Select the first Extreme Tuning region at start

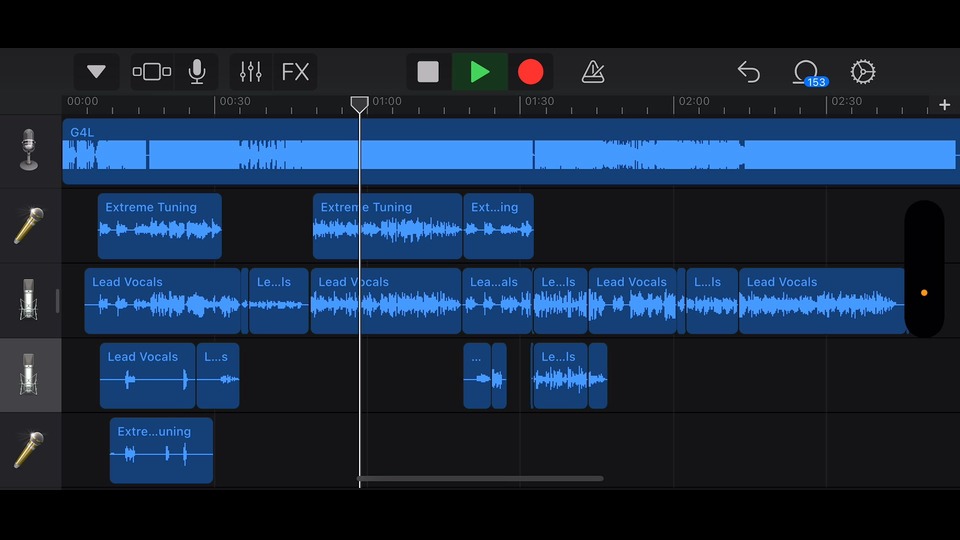[x=160, y=226]
